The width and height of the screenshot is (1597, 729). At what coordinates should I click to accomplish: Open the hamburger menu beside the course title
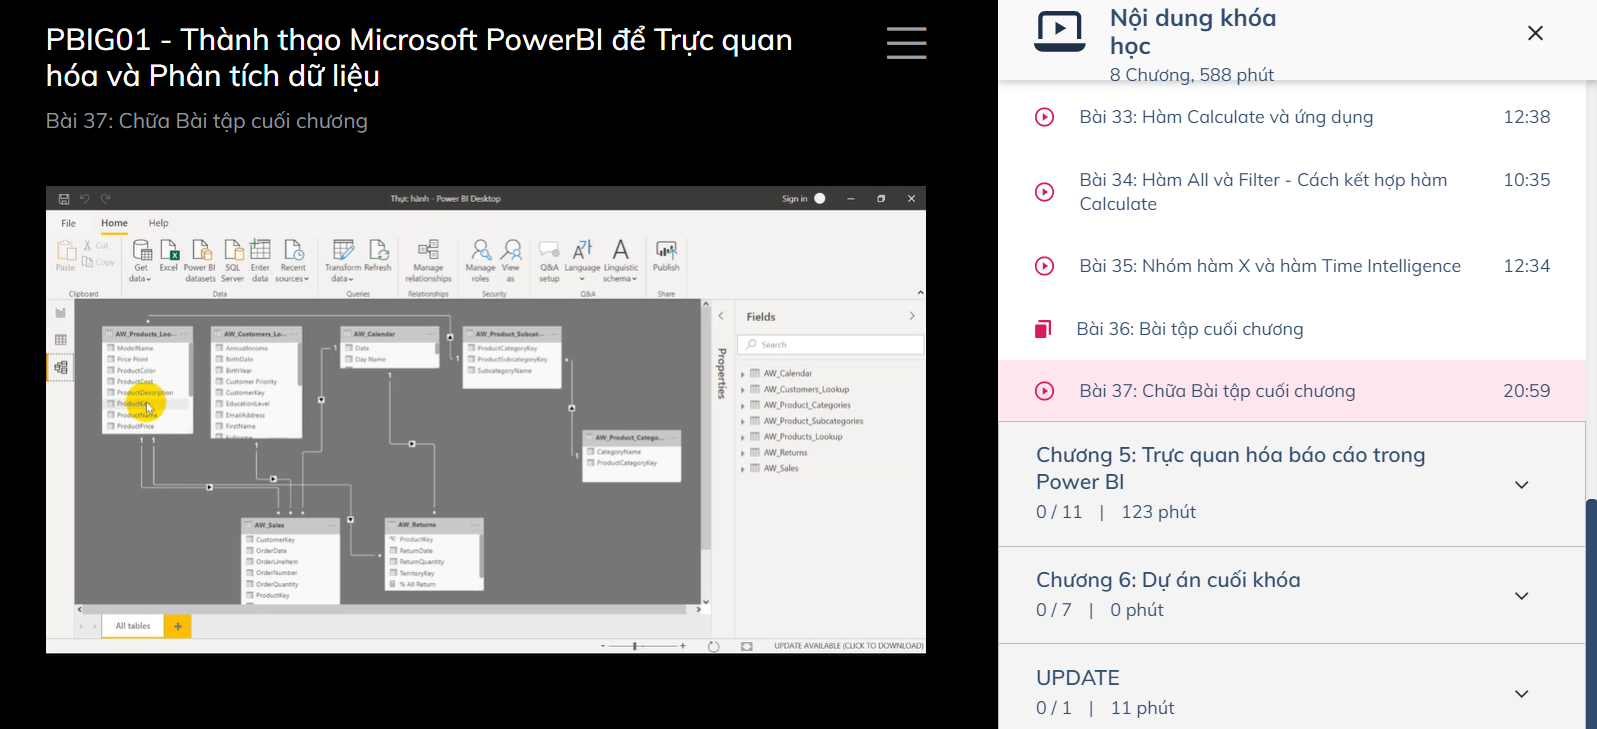pos(906,43)
